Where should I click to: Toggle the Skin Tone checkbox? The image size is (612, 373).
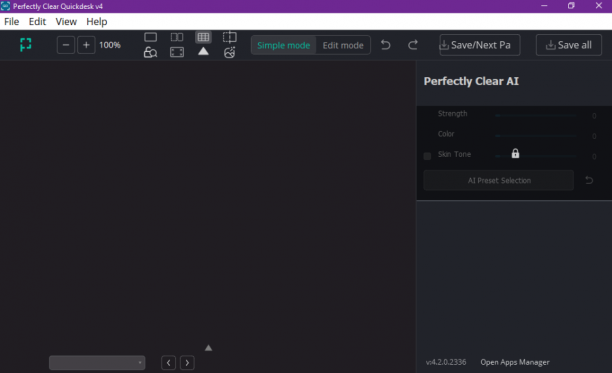tap(427, 156)
